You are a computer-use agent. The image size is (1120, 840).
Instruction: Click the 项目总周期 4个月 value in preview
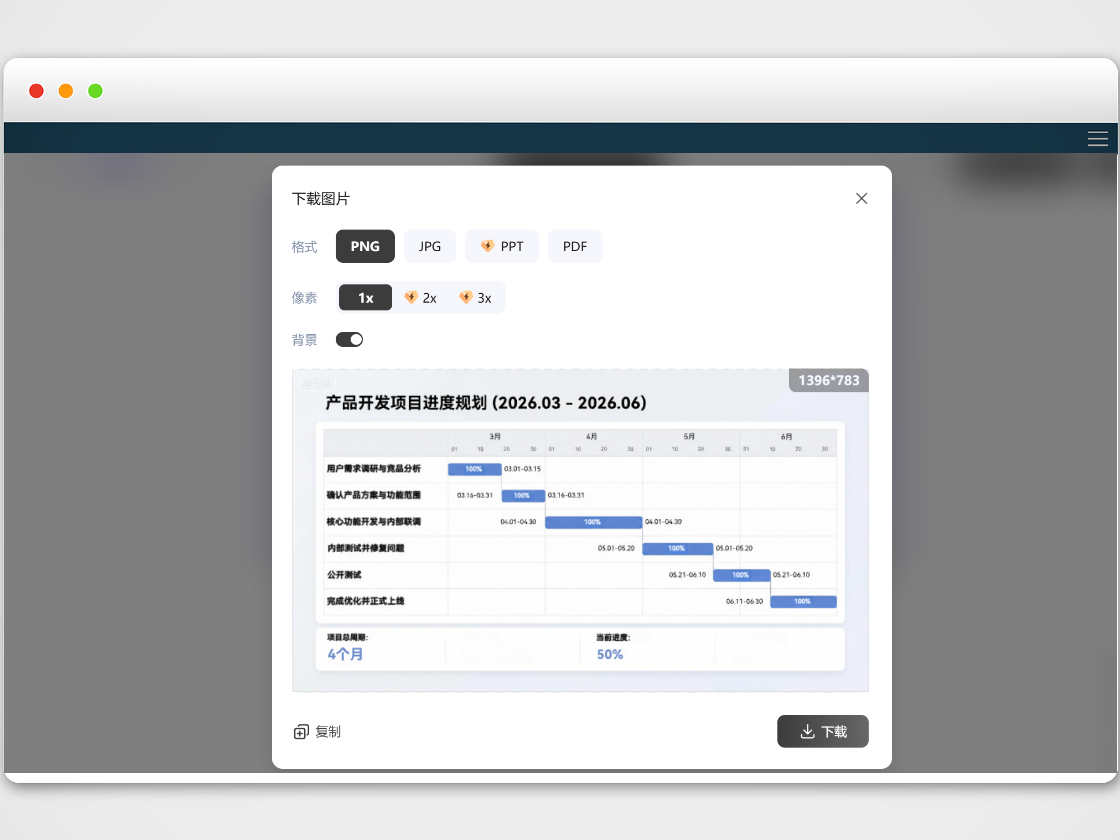point(345,654)
